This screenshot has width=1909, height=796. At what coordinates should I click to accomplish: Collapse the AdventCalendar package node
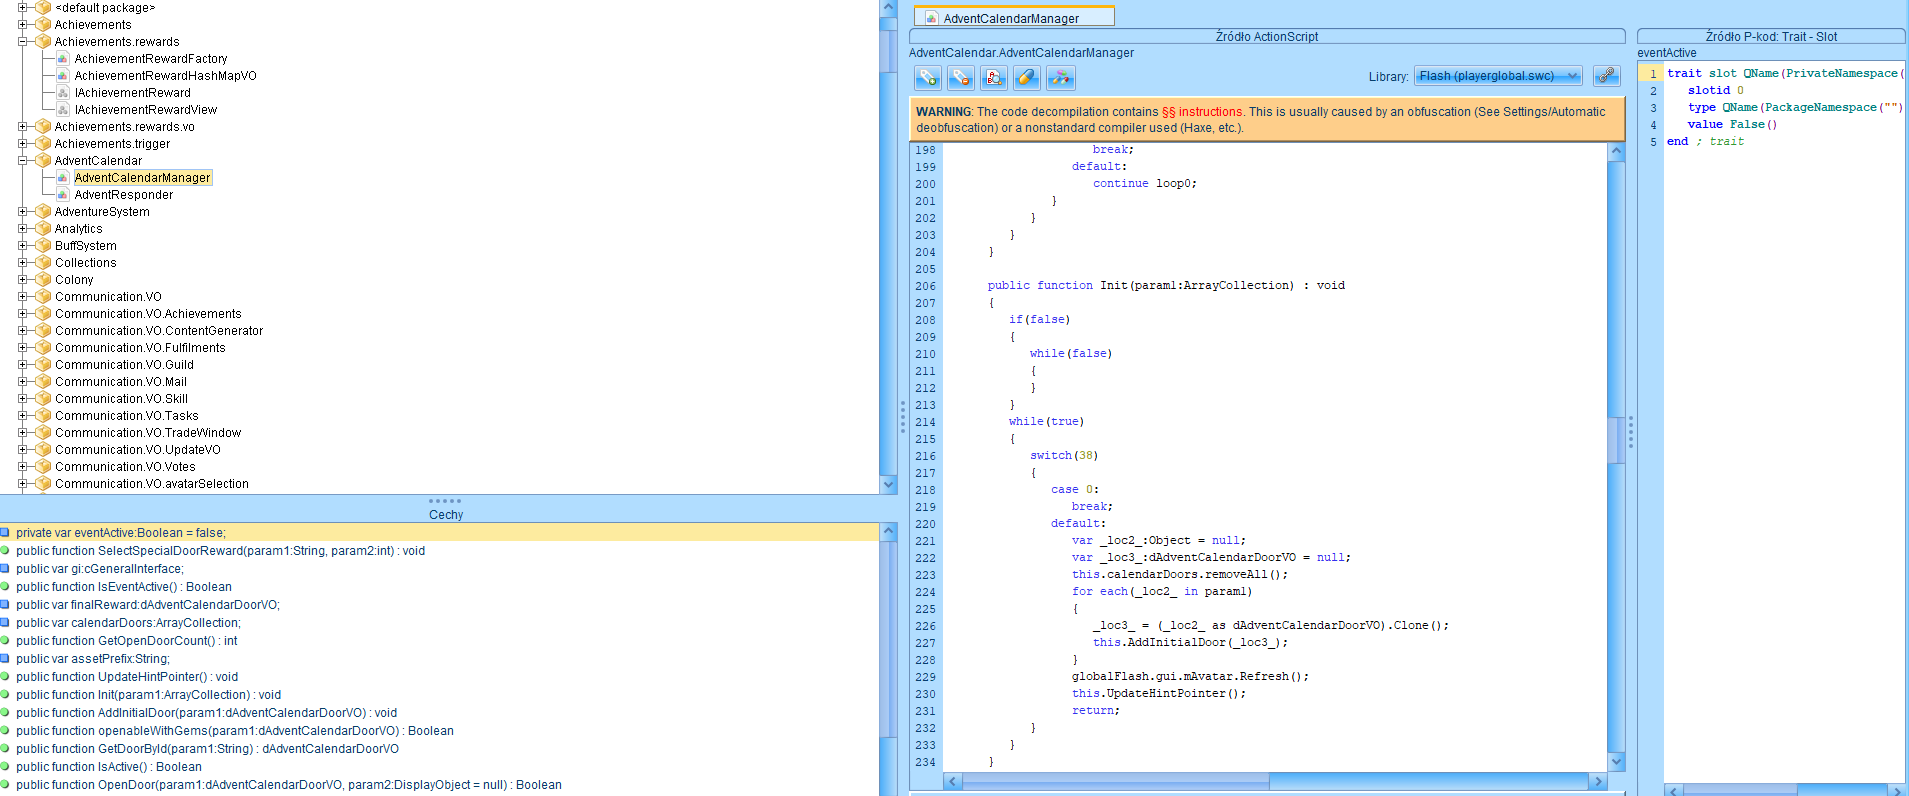pyautogui.click(x=22, y=160)
